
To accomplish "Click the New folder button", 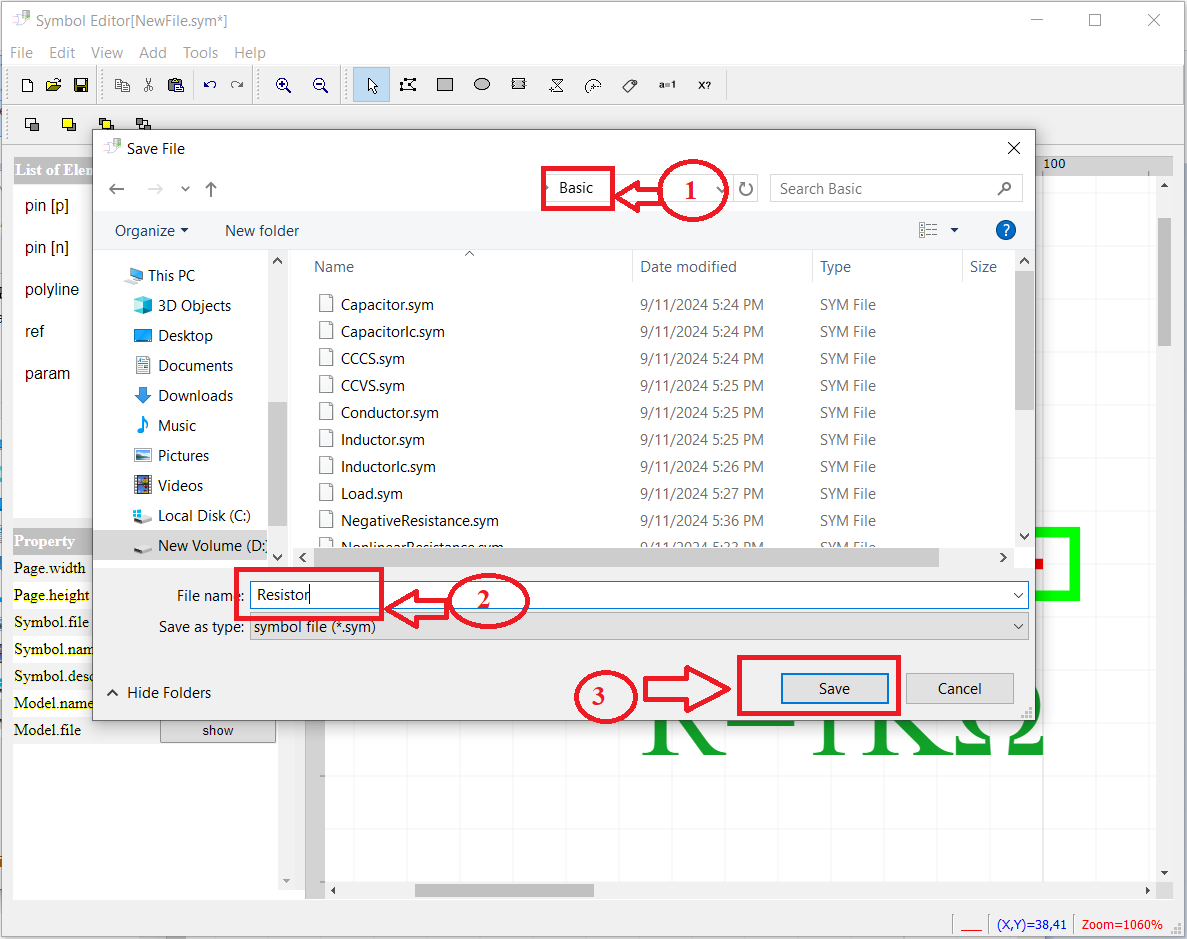I will pyautogui.click(x=262, y=231).
